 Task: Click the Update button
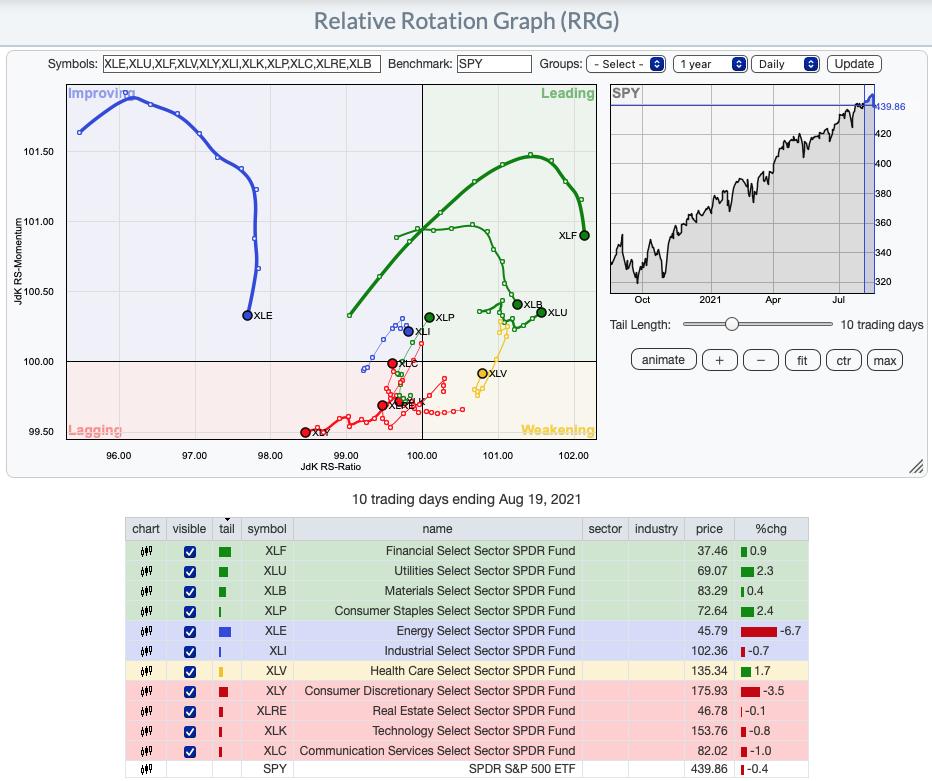pos(854,64)
